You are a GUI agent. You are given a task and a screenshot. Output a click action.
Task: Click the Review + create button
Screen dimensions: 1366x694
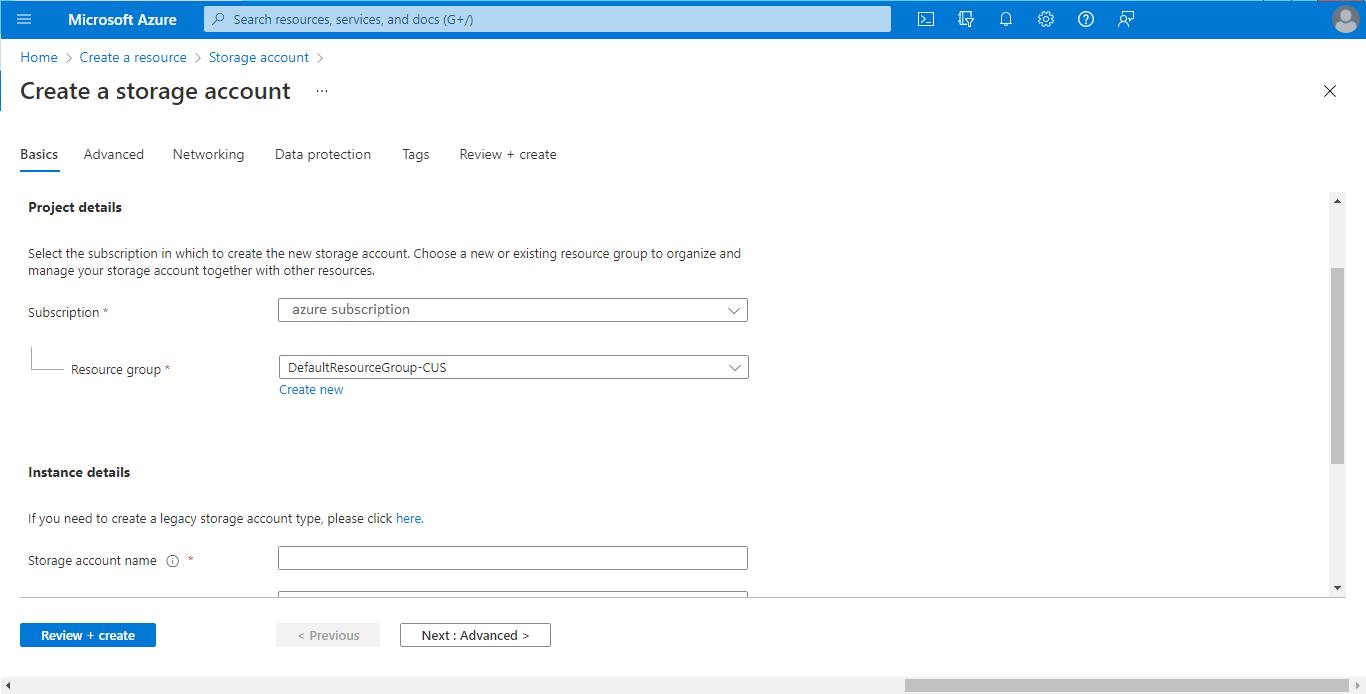pyautogui.click(x=88, y=635)
